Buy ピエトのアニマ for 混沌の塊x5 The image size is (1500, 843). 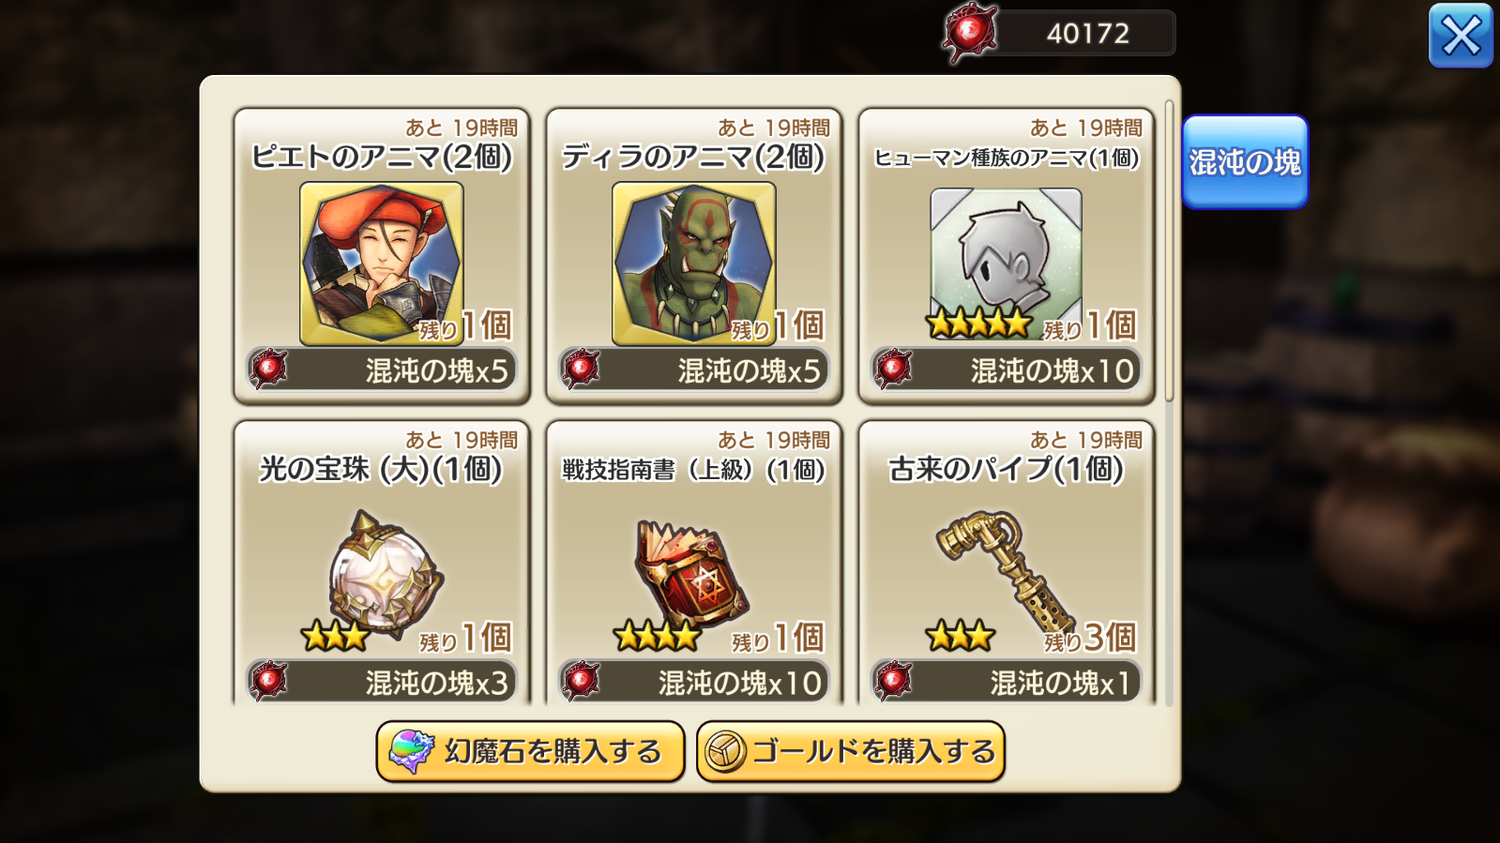[x=382, y=370]
